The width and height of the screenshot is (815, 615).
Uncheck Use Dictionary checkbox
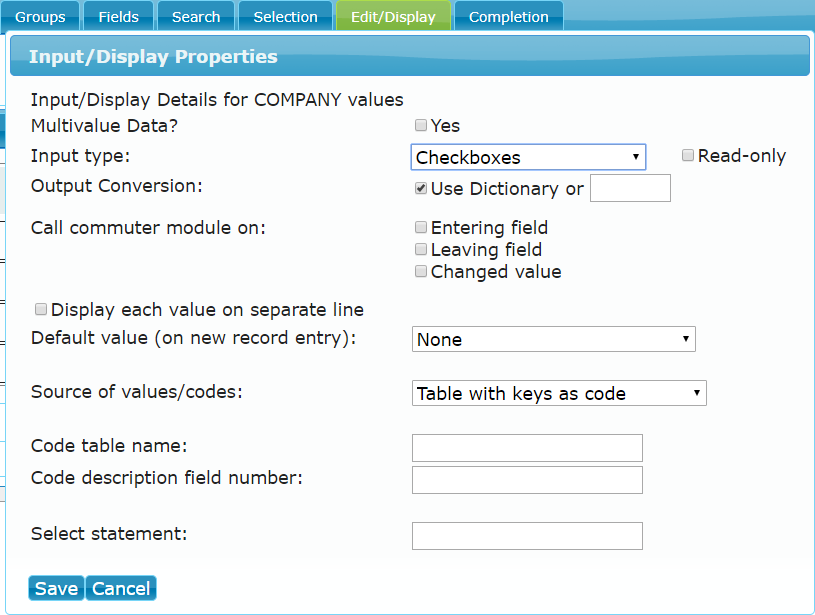click(x=421, y=188)
